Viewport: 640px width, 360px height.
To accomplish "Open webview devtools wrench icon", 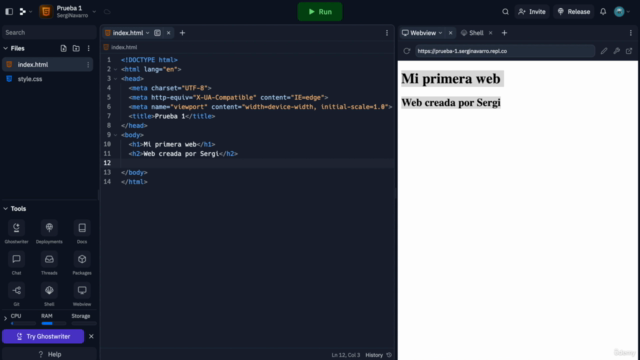I will pos(616,51).
